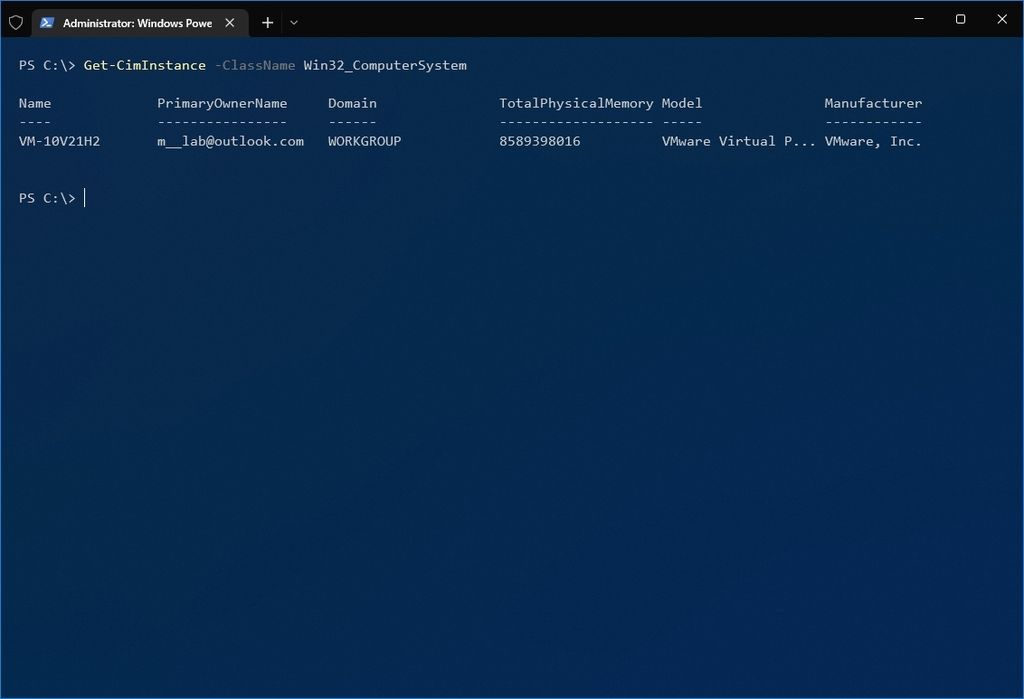1024x699 pixels.
Task: Click the PrimaryOwnerName column header
Action: coord(222,102)
